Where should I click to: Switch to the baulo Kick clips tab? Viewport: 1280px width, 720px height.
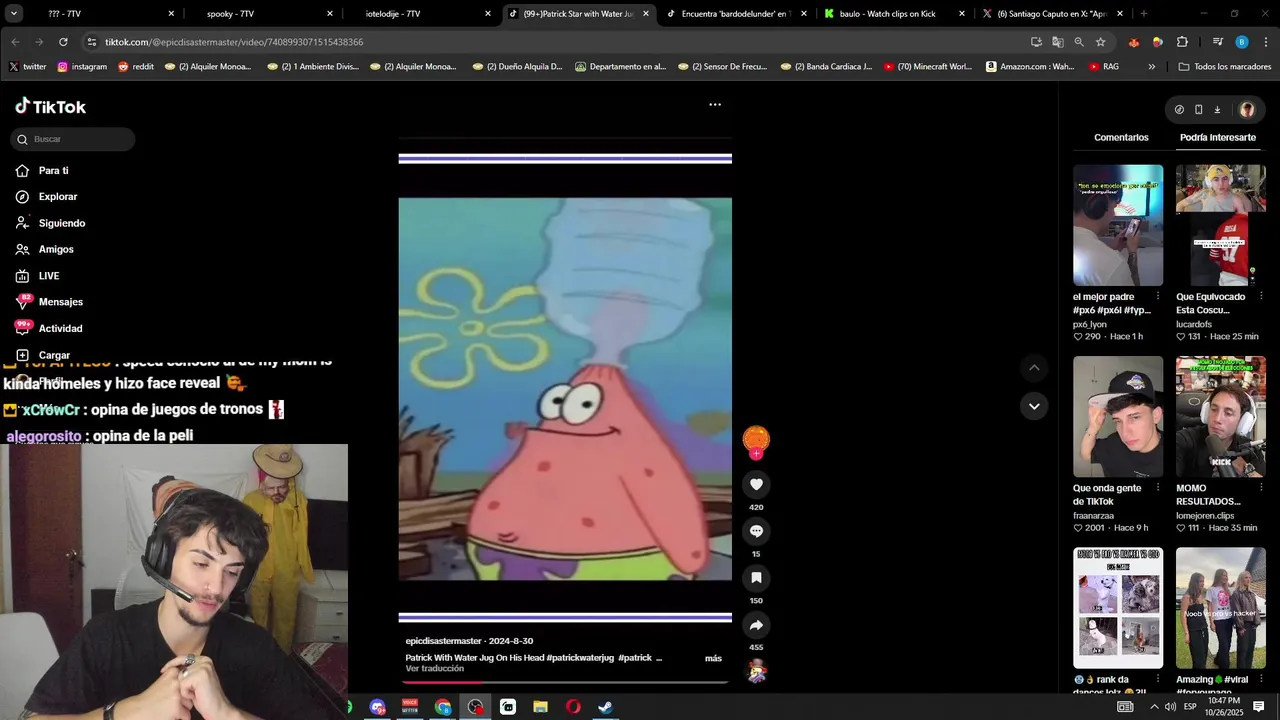895,14
